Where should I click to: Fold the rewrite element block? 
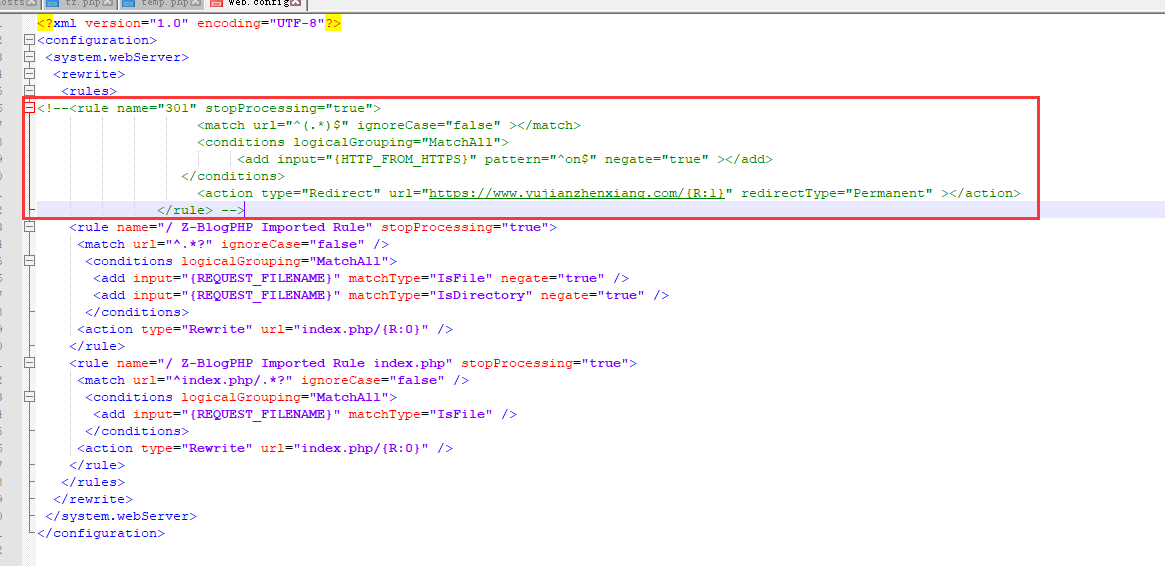30,75
